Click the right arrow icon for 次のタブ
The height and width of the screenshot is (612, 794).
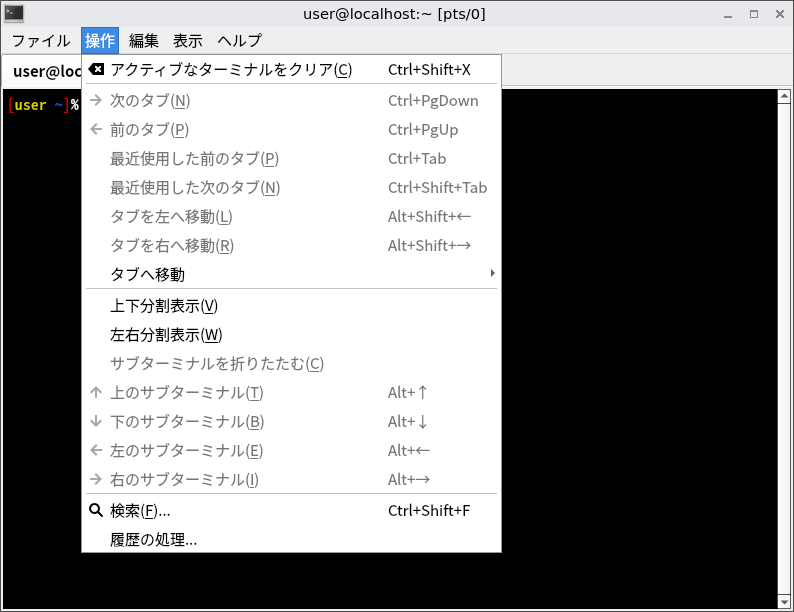96,100
